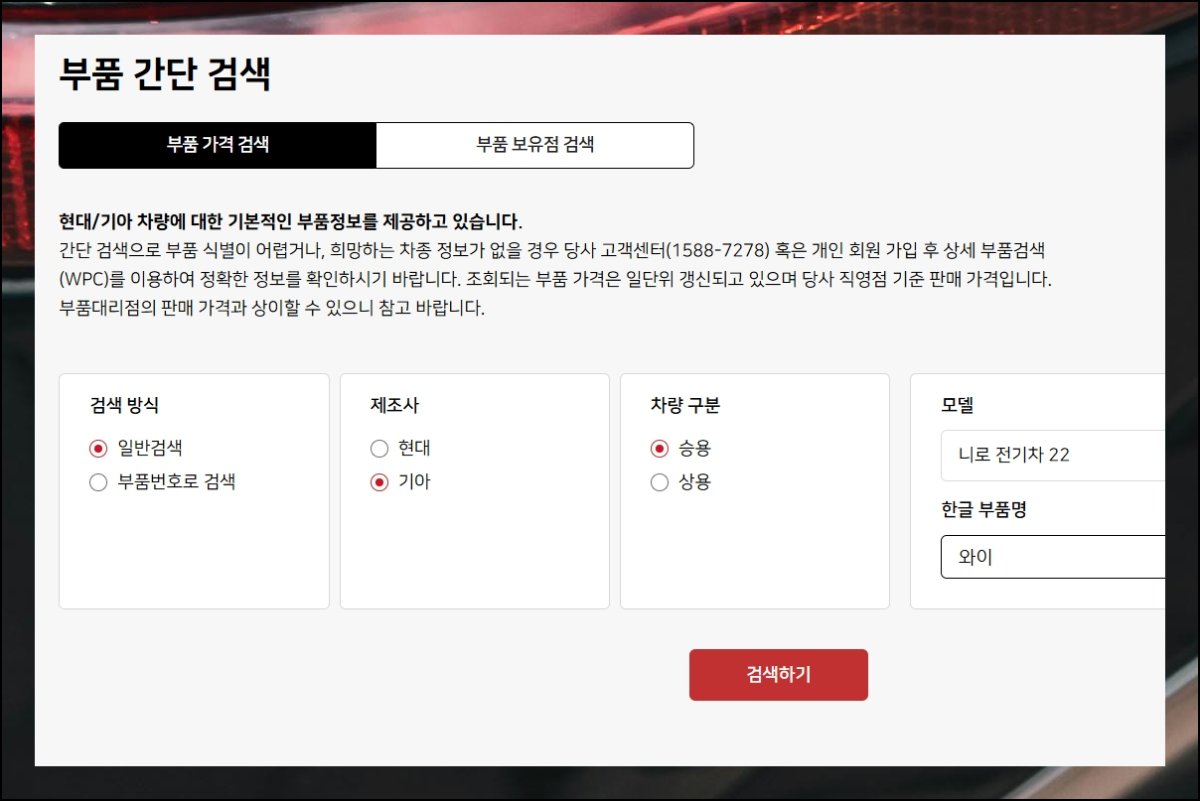Click the 차량 구분 label
The image size is (1200, 801).
(x=685, y=406)
